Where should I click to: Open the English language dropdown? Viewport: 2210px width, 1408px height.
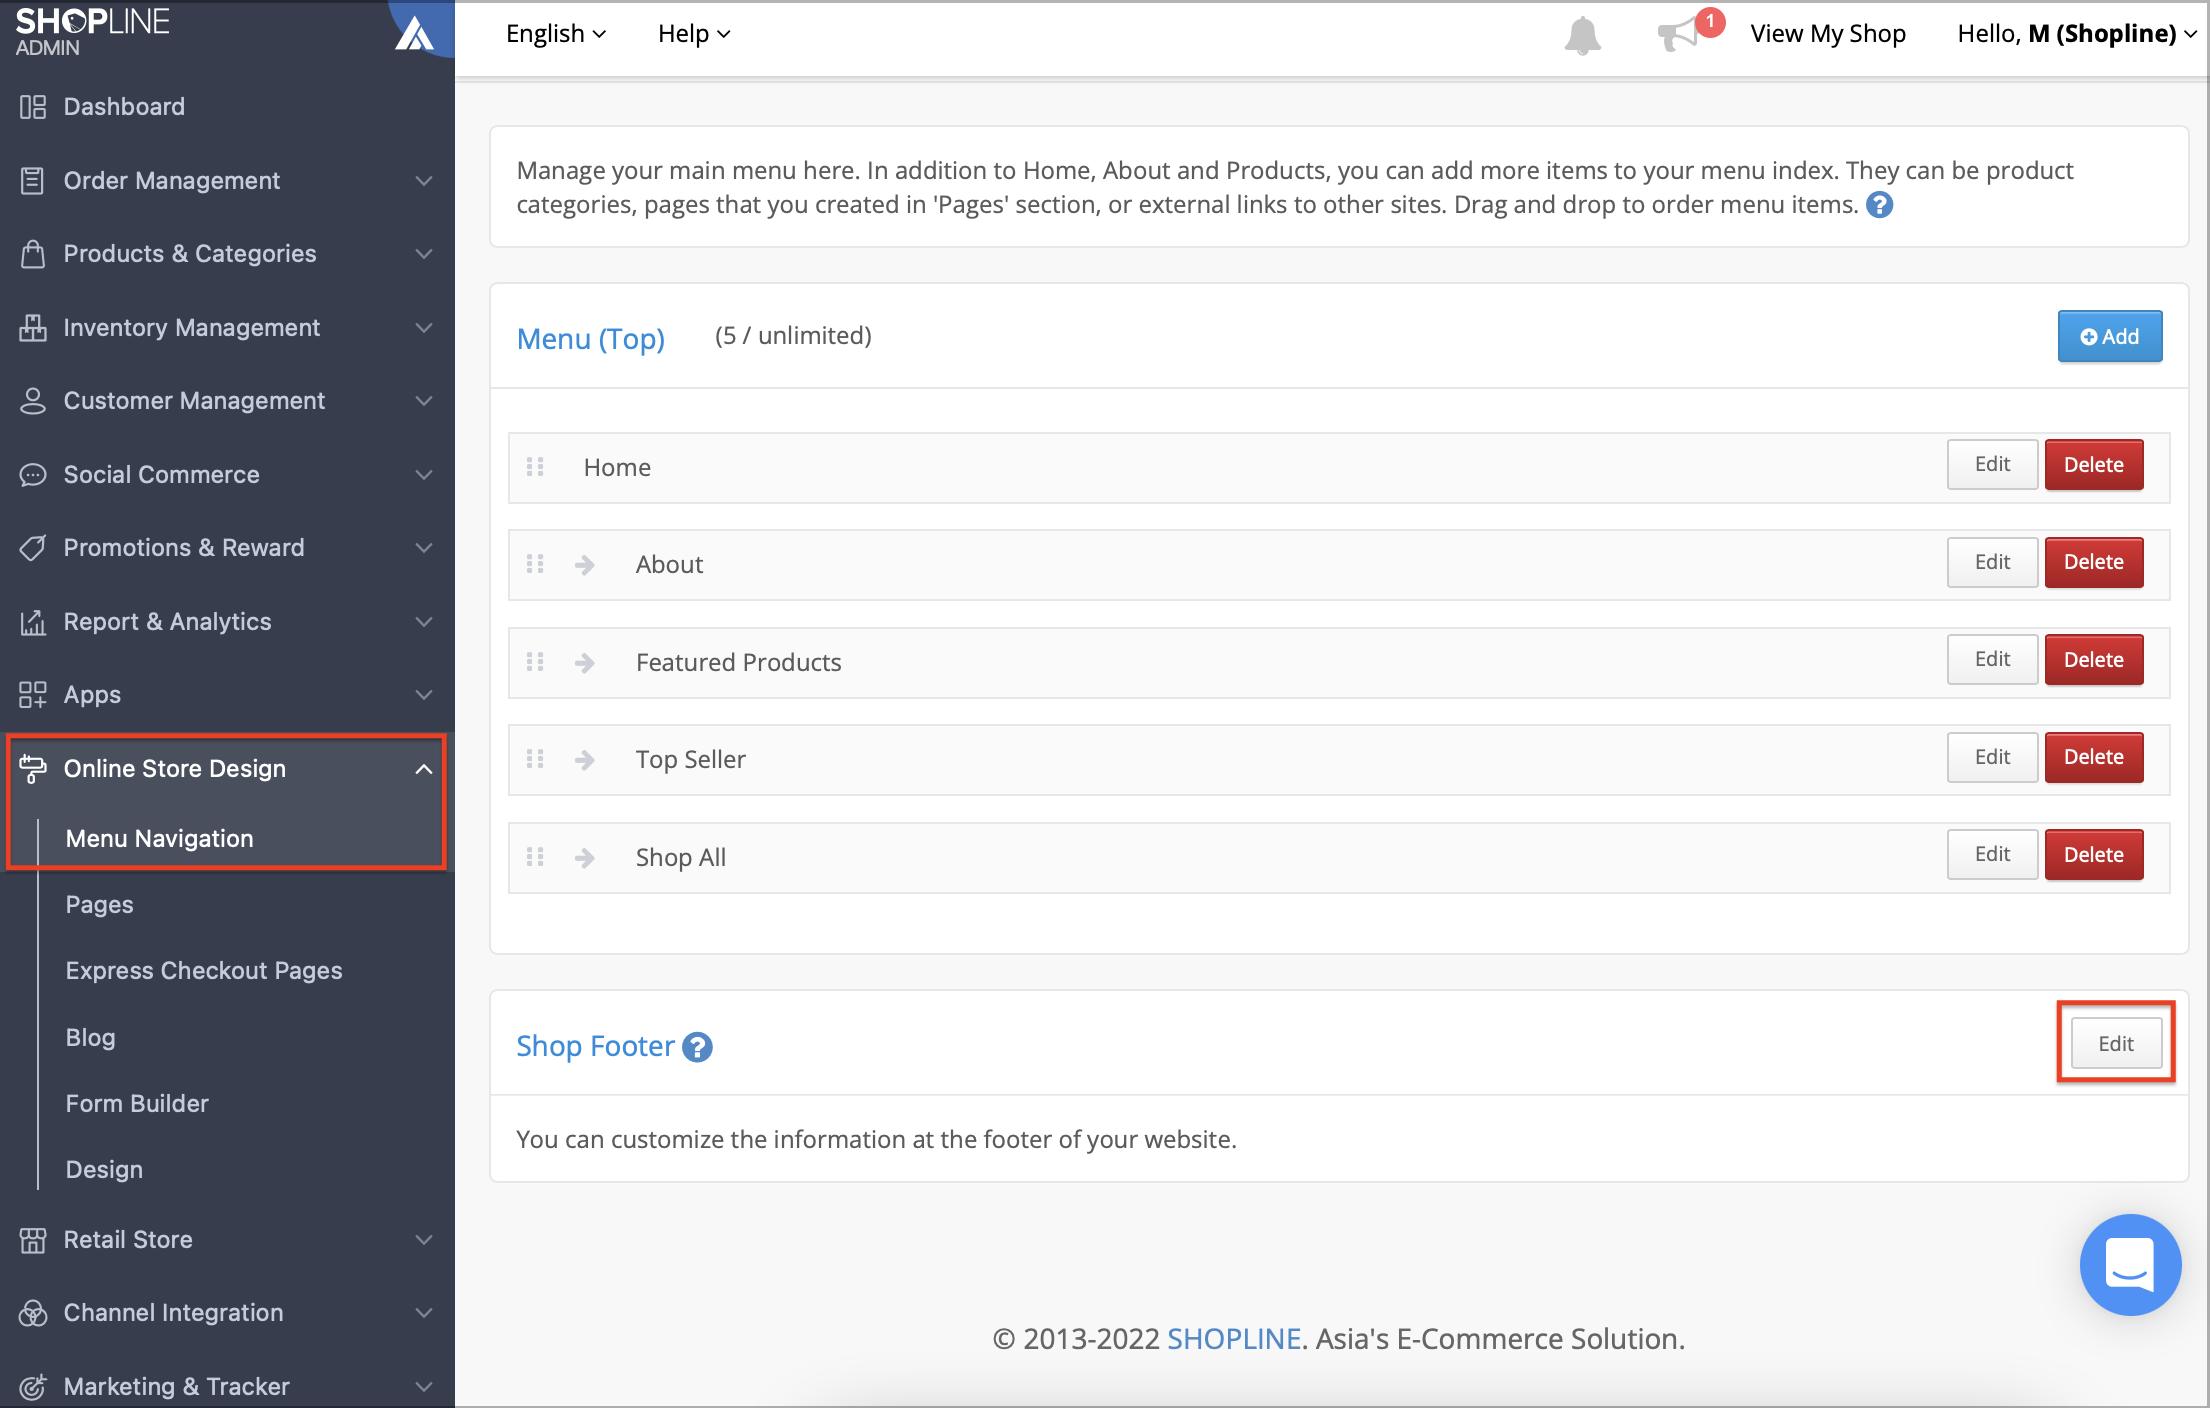click(556, 34)
